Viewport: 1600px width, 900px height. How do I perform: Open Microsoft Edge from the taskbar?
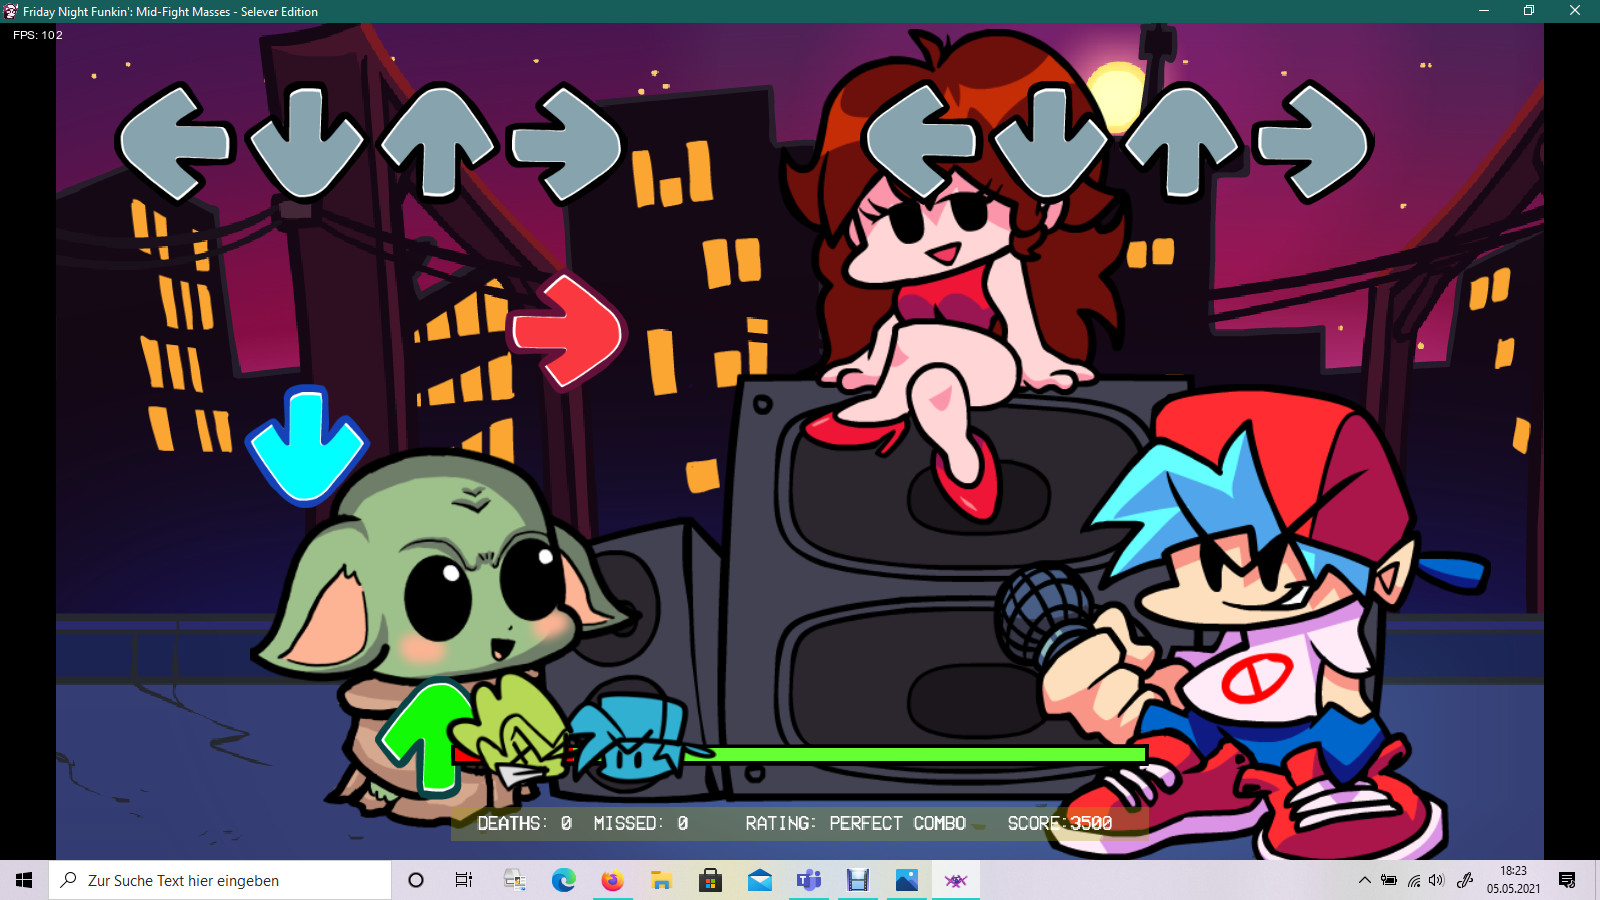(x=563, y=880)
